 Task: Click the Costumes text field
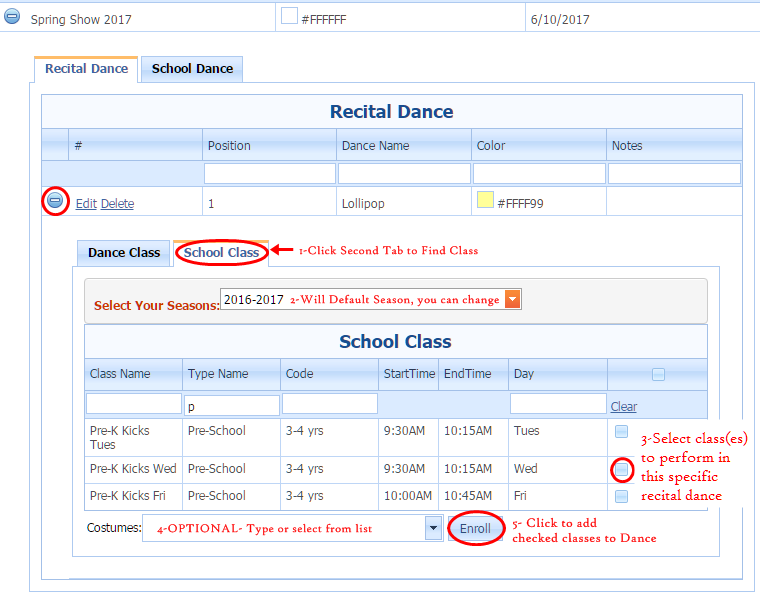pos(284,528)
